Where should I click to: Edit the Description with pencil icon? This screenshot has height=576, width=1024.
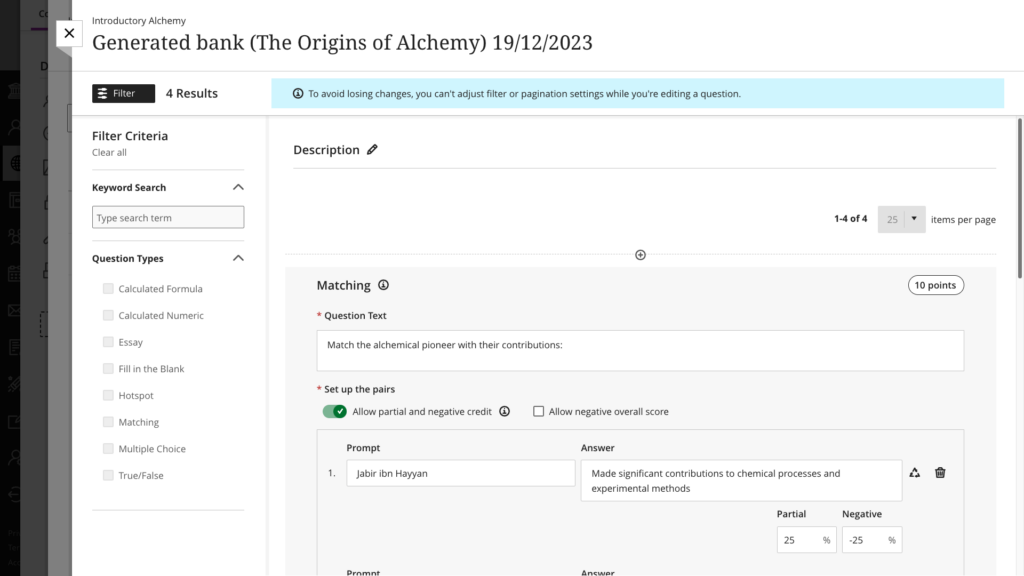pos(372,150)
